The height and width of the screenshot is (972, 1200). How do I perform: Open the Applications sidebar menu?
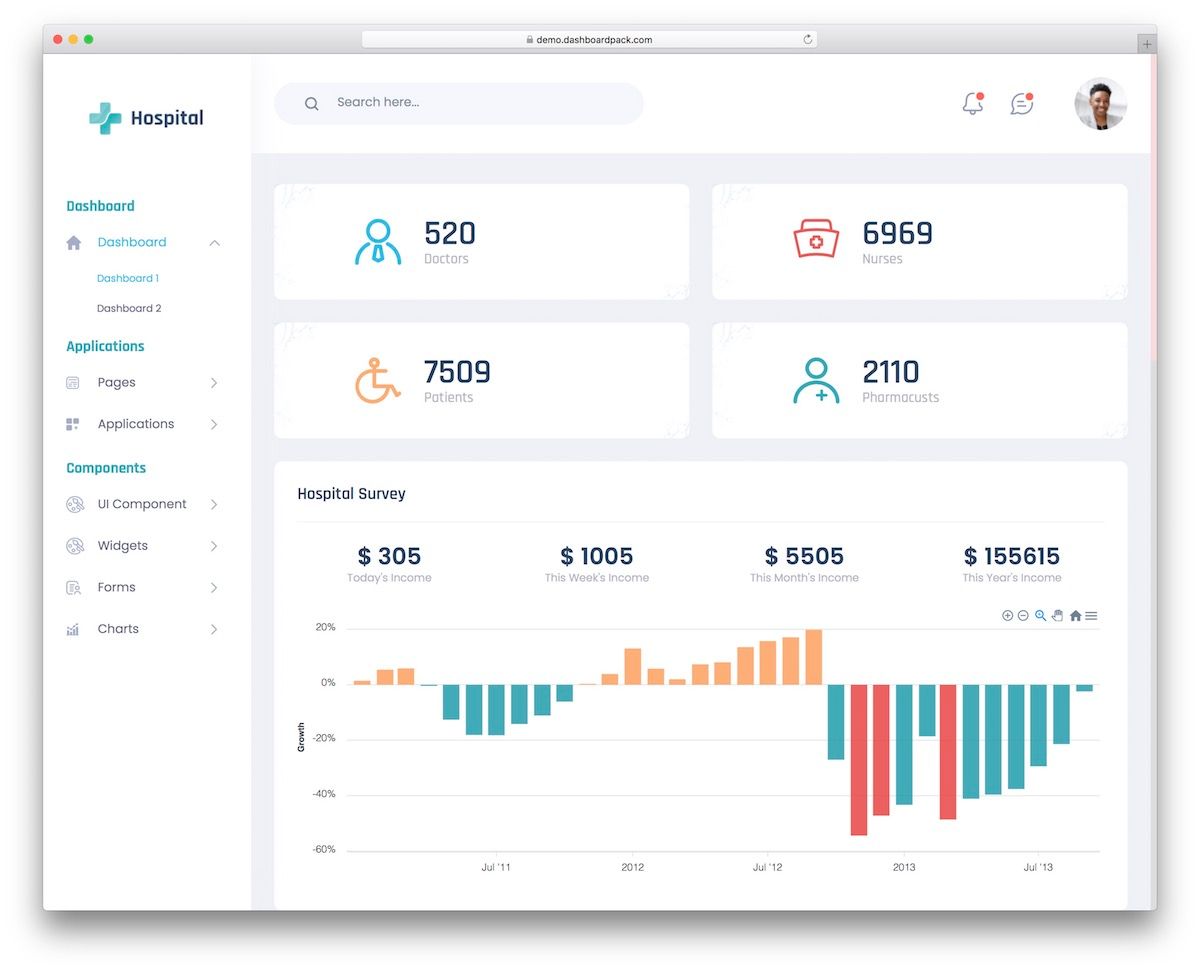pos(135,424)
